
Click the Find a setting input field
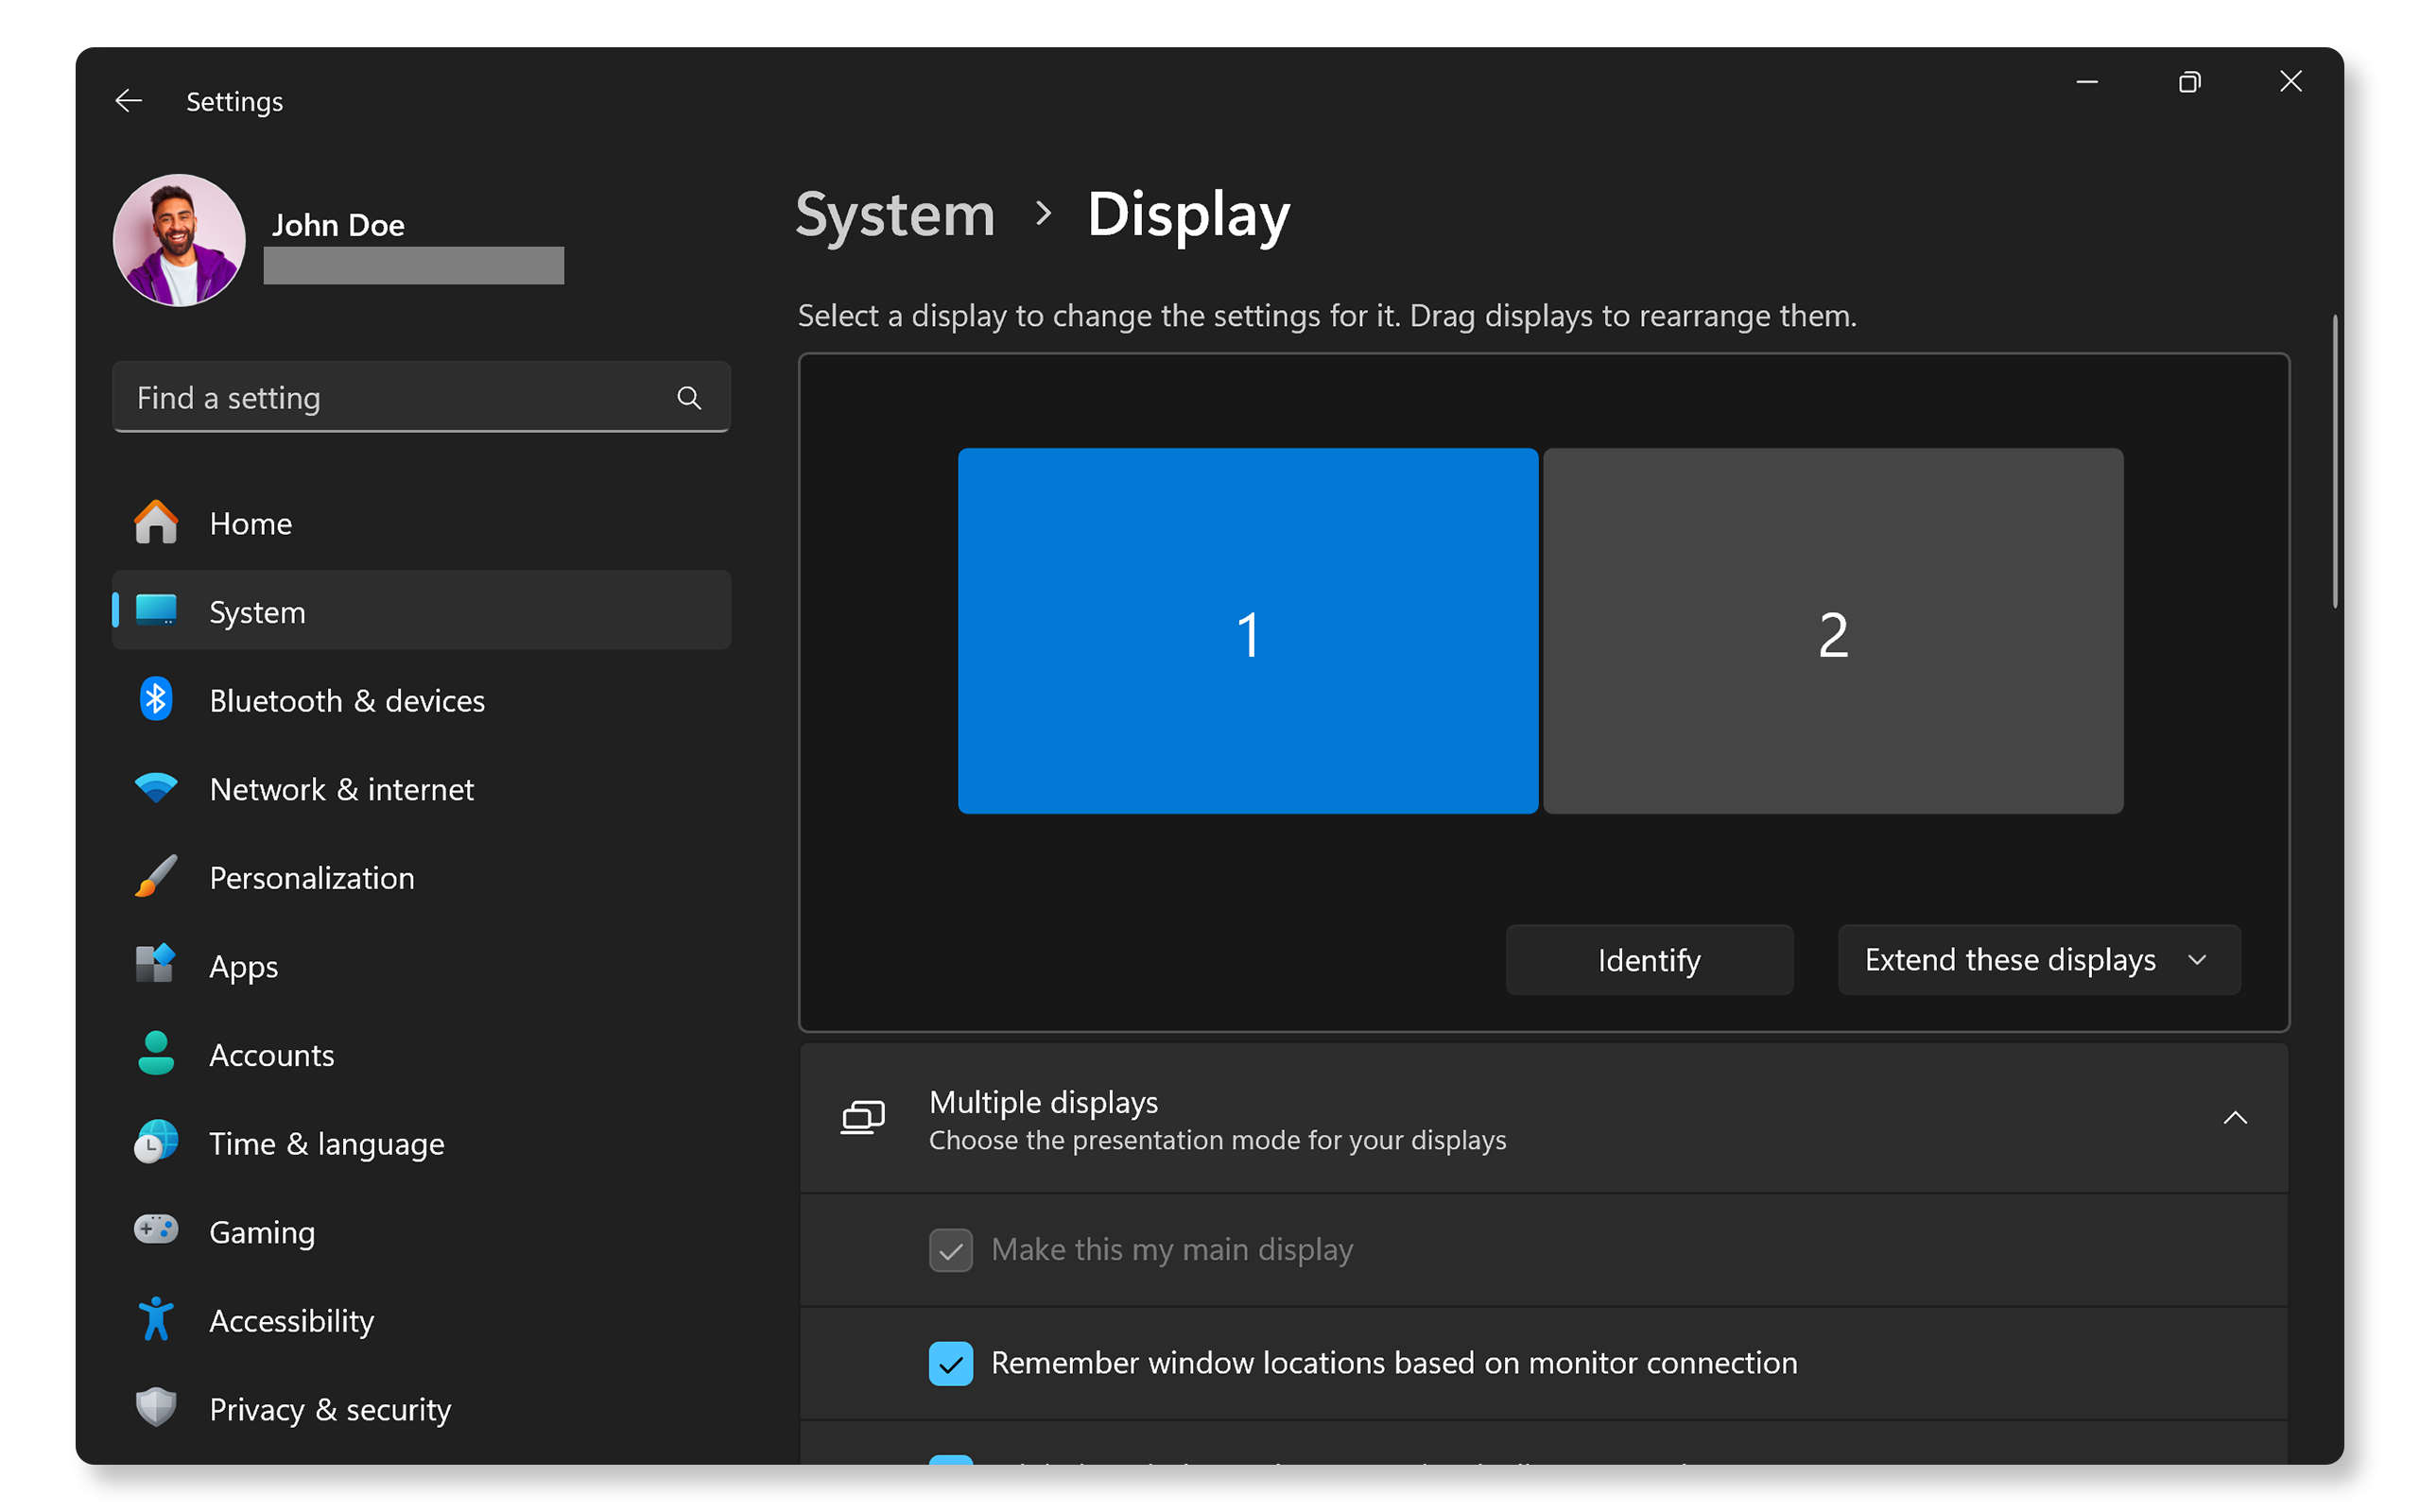(422, 397)
